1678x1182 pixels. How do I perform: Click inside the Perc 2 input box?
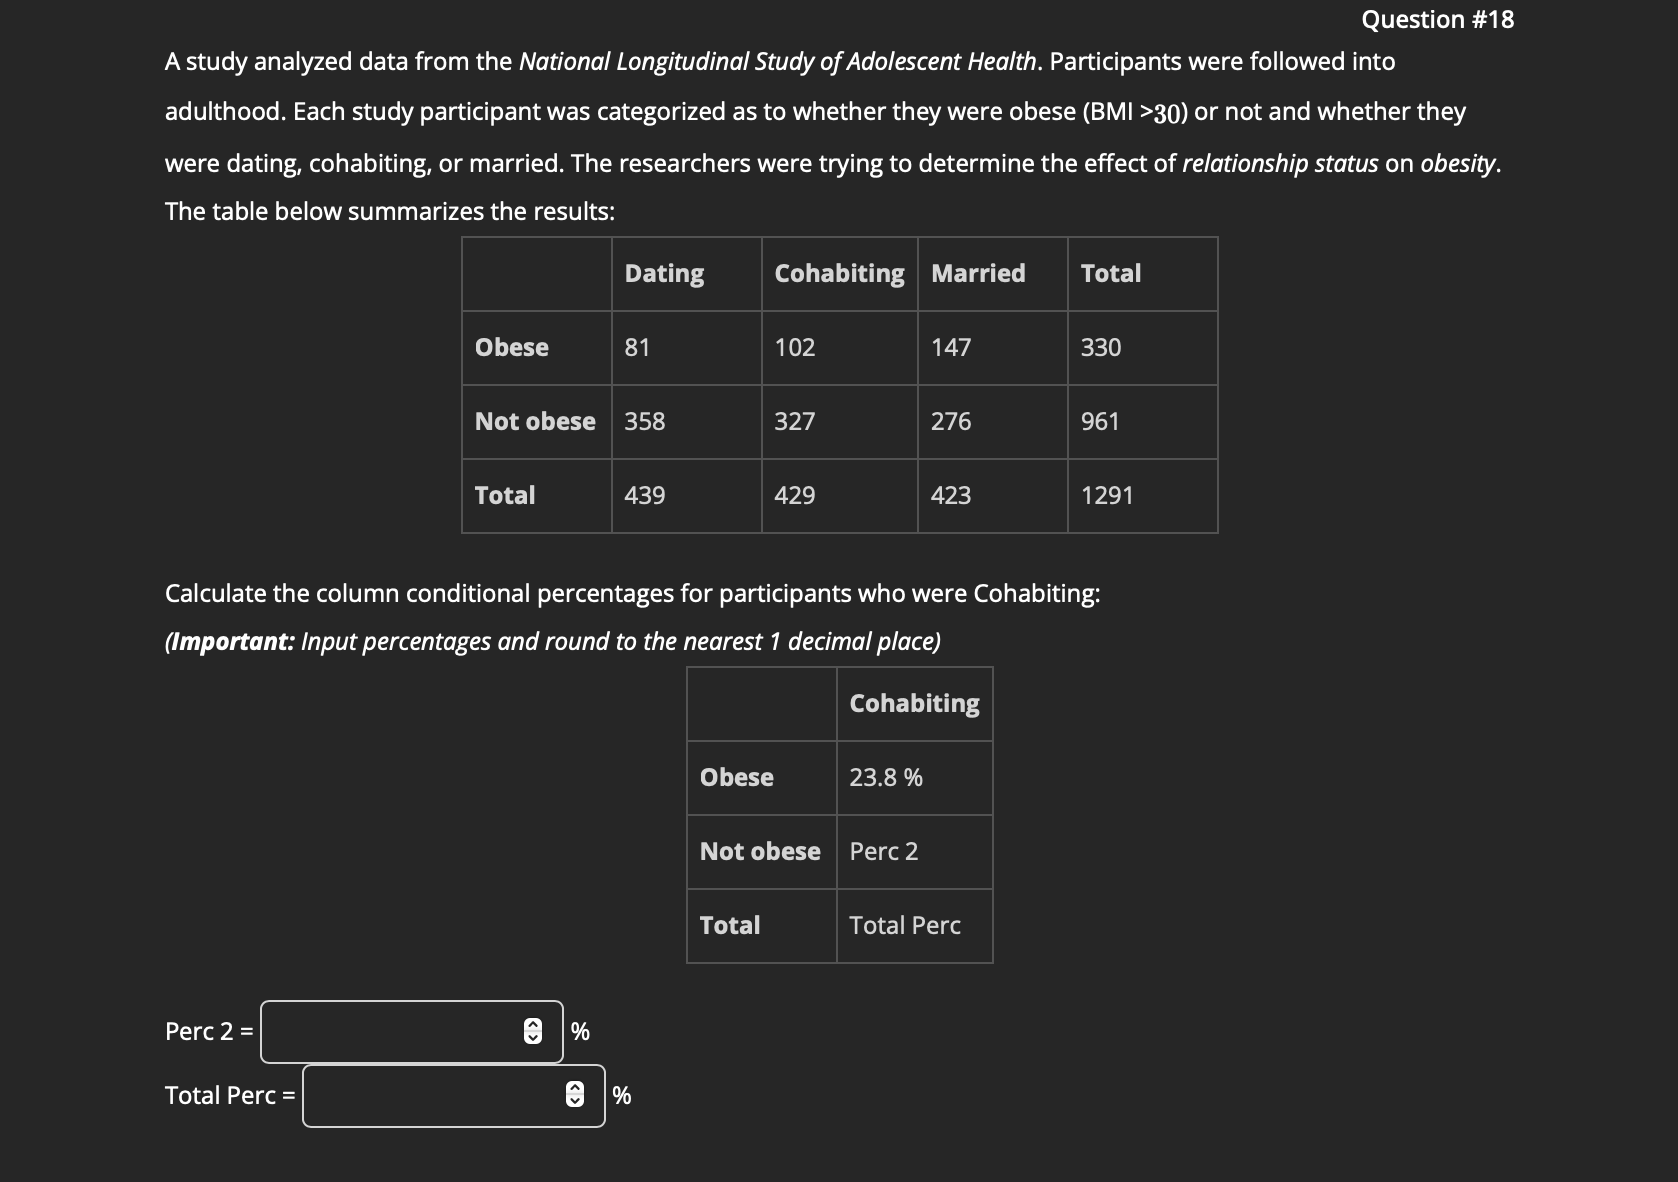(x=390, y=1031)
